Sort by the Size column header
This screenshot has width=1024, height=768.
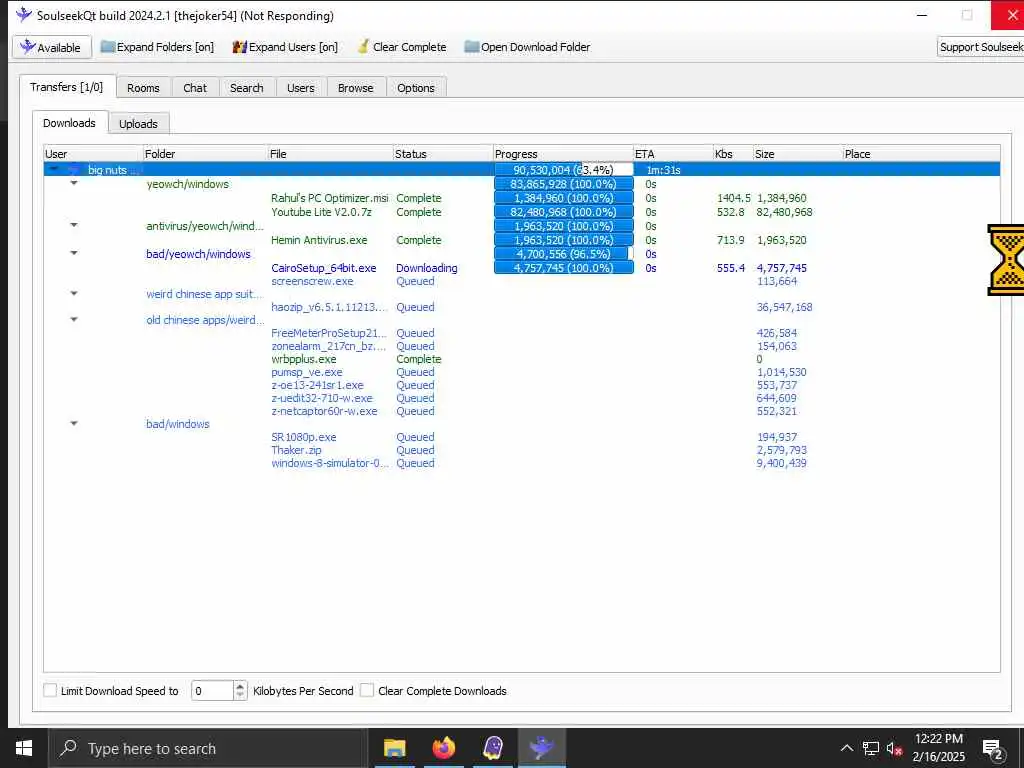coord(798,154)
